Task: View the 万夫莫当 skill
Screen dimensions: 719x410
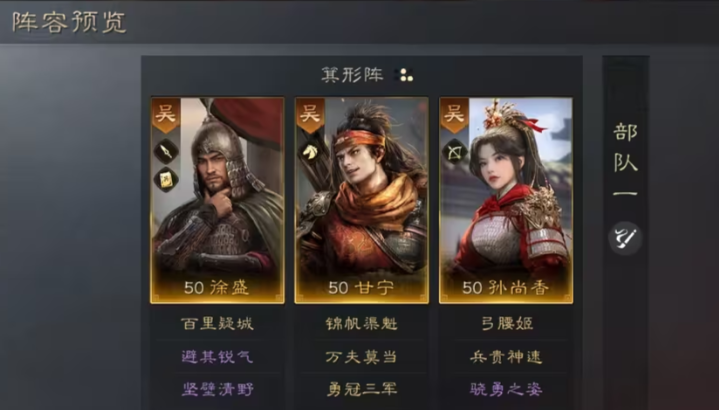Action: 362,356
